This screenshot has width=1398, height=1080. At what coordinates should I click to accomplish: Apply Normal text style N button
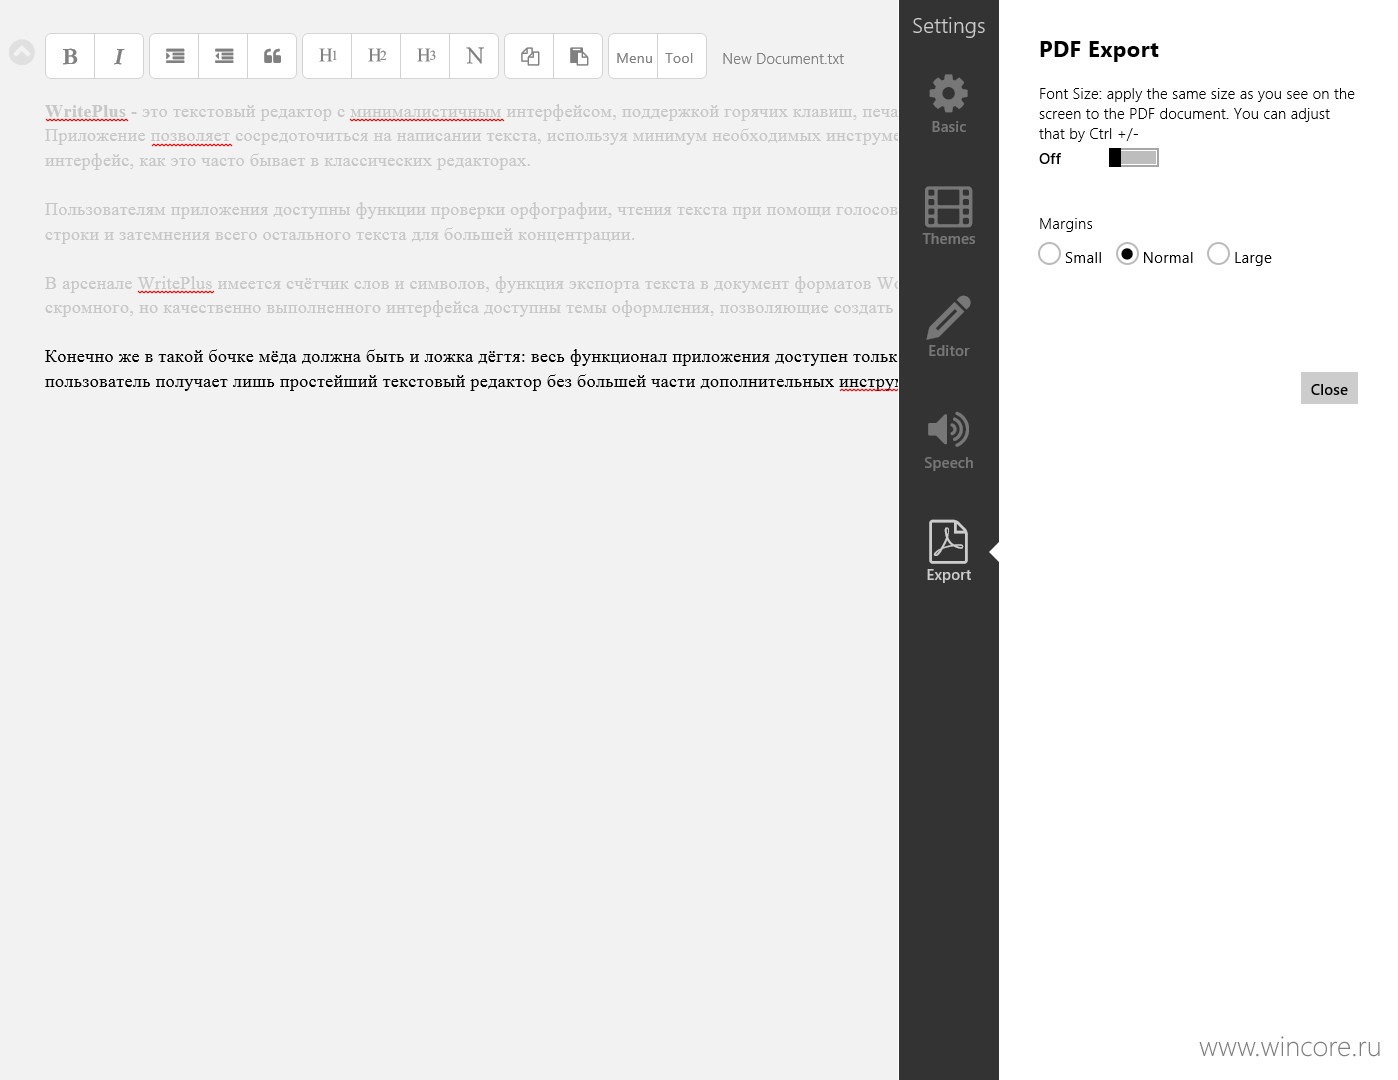tap(475, 56)
